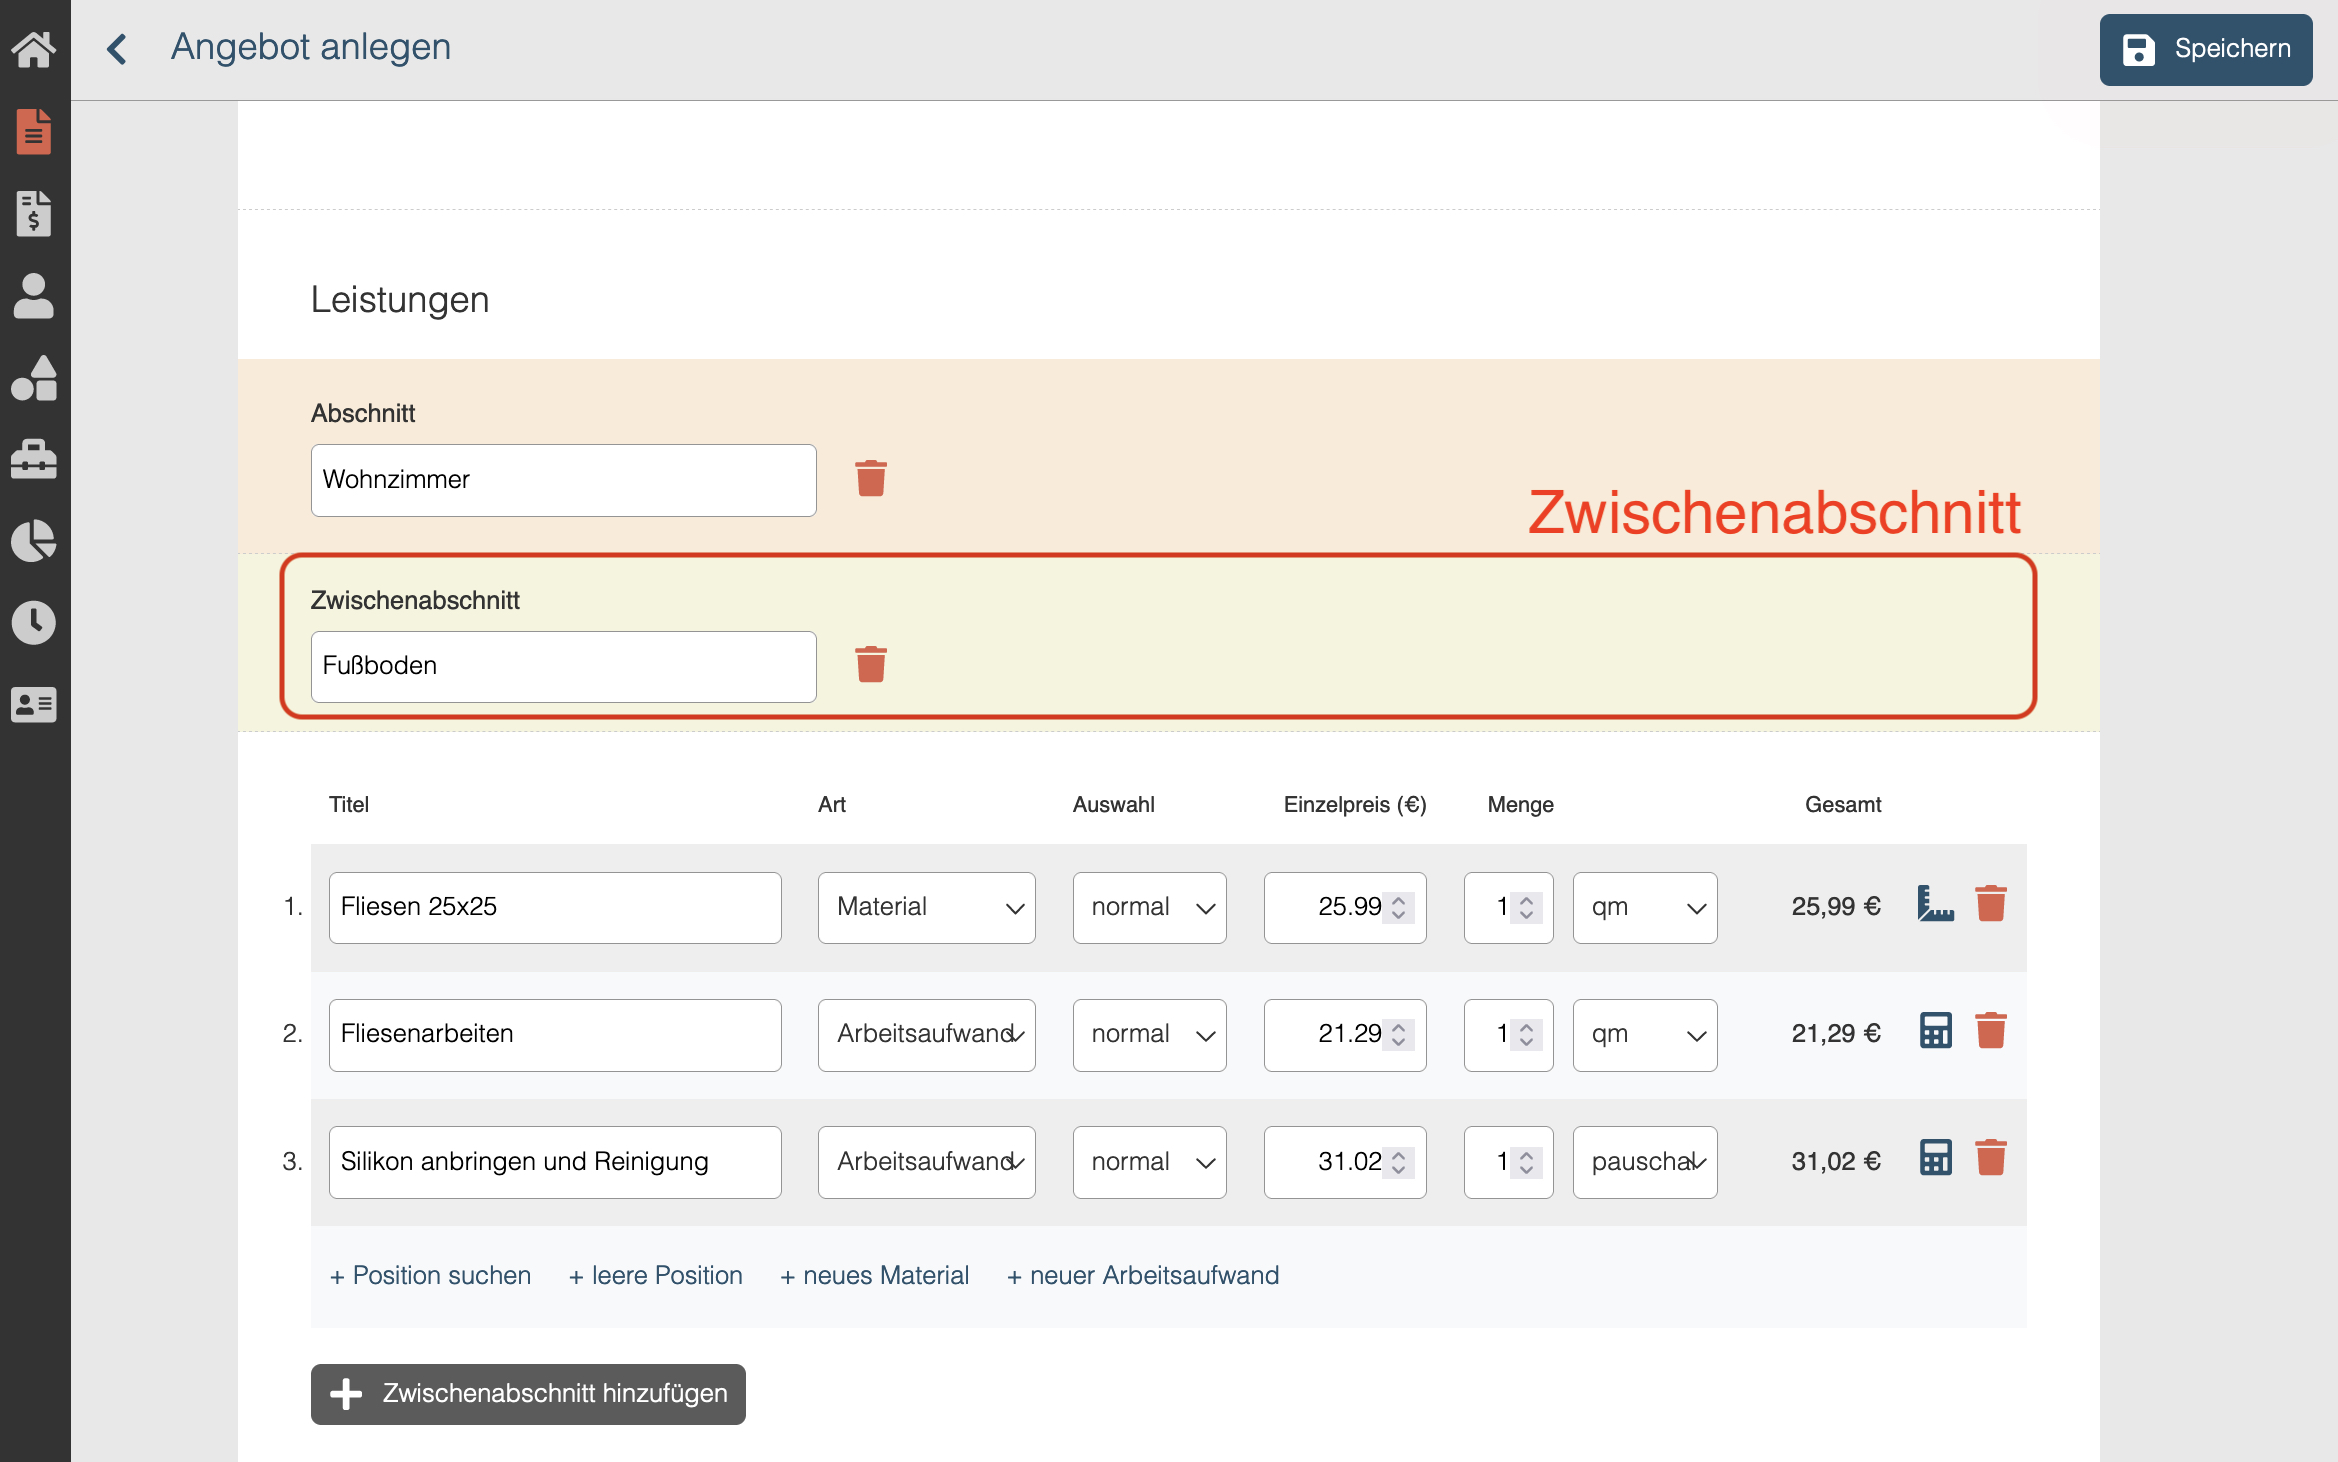Open the toolbox icon in sidebar
Viewport: 2338px width, 1462px height.
[x=34, y=459]
